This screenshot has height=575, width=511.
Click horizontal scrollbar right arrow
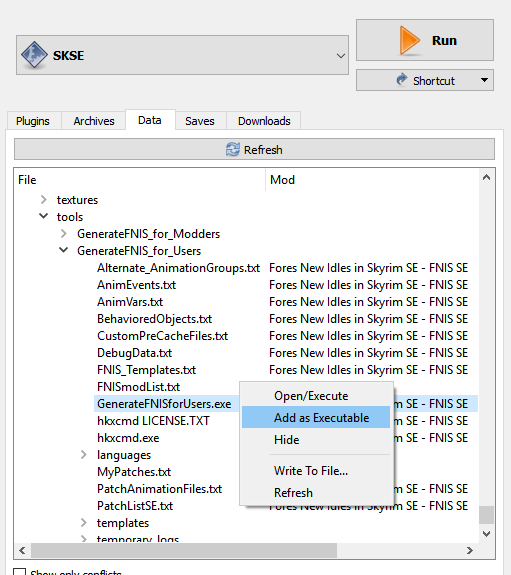click(x=470, y=550)
